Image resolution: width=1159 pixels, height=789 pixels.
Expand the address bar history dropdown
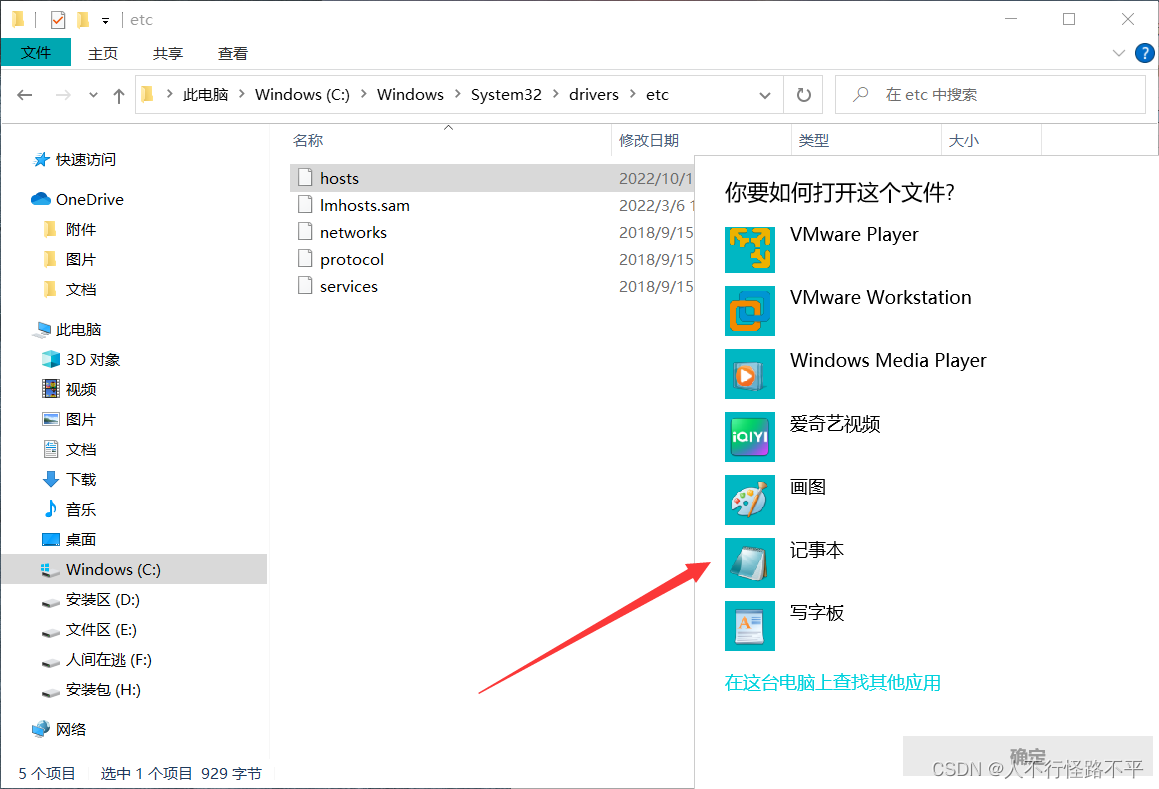[x=765, y=95]
